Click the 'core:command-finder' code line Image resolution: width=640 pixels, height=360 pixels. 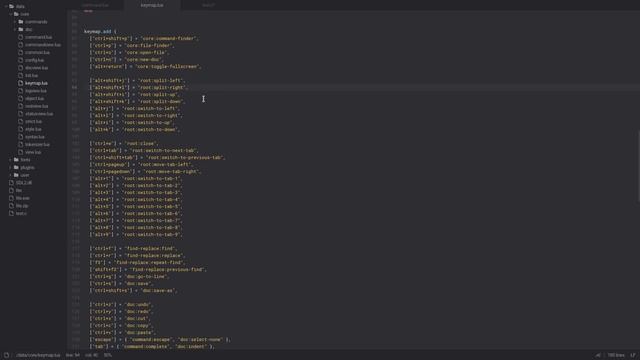[x=144, y=38]
